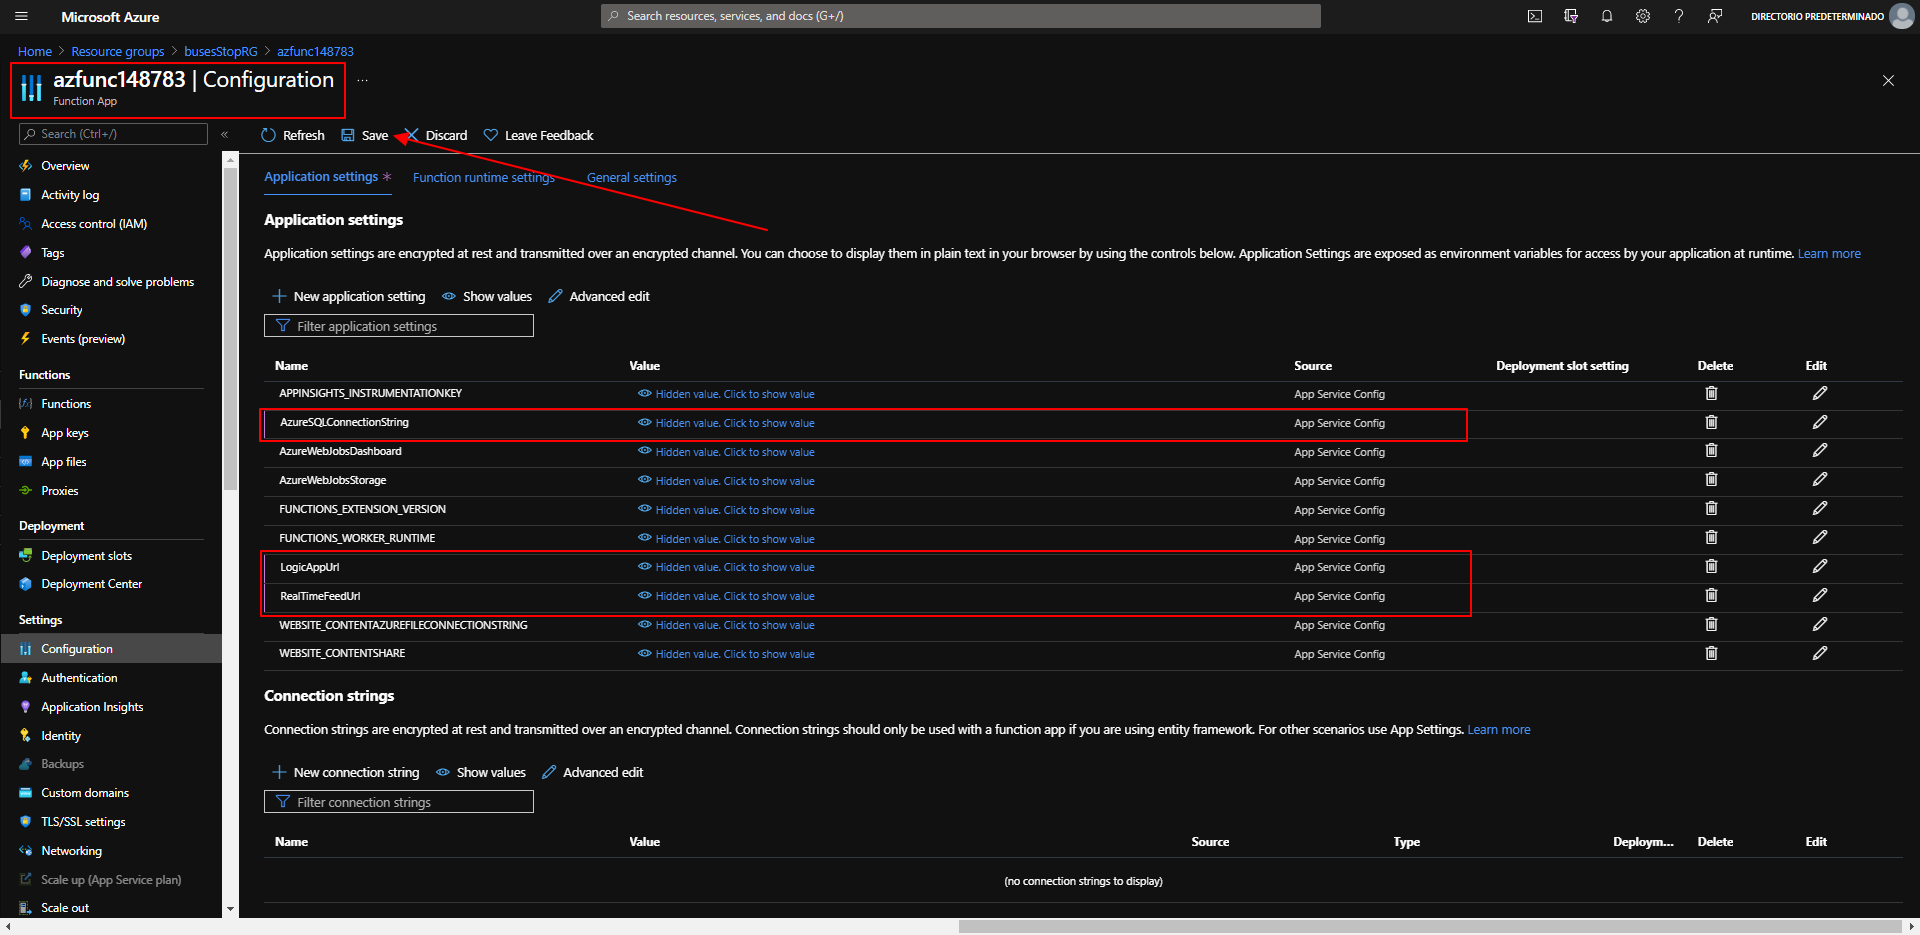Open Deployment Center menu item

91,584
